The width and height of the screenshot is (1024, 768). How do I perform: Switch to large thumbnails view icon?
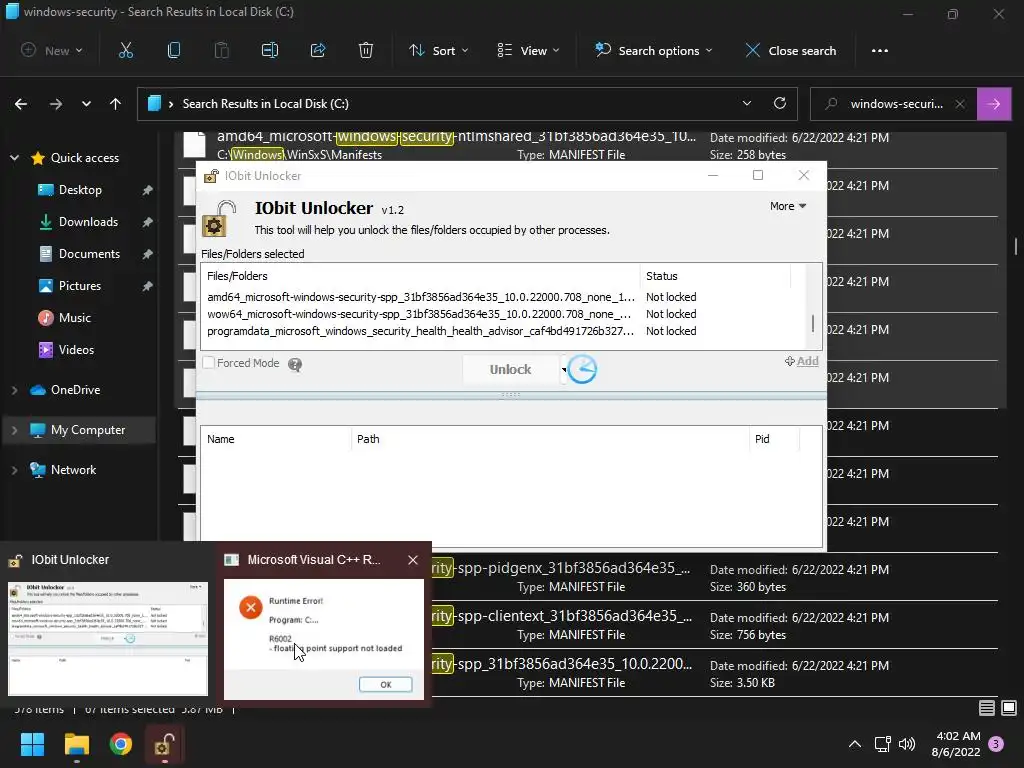coord(1009,707)
